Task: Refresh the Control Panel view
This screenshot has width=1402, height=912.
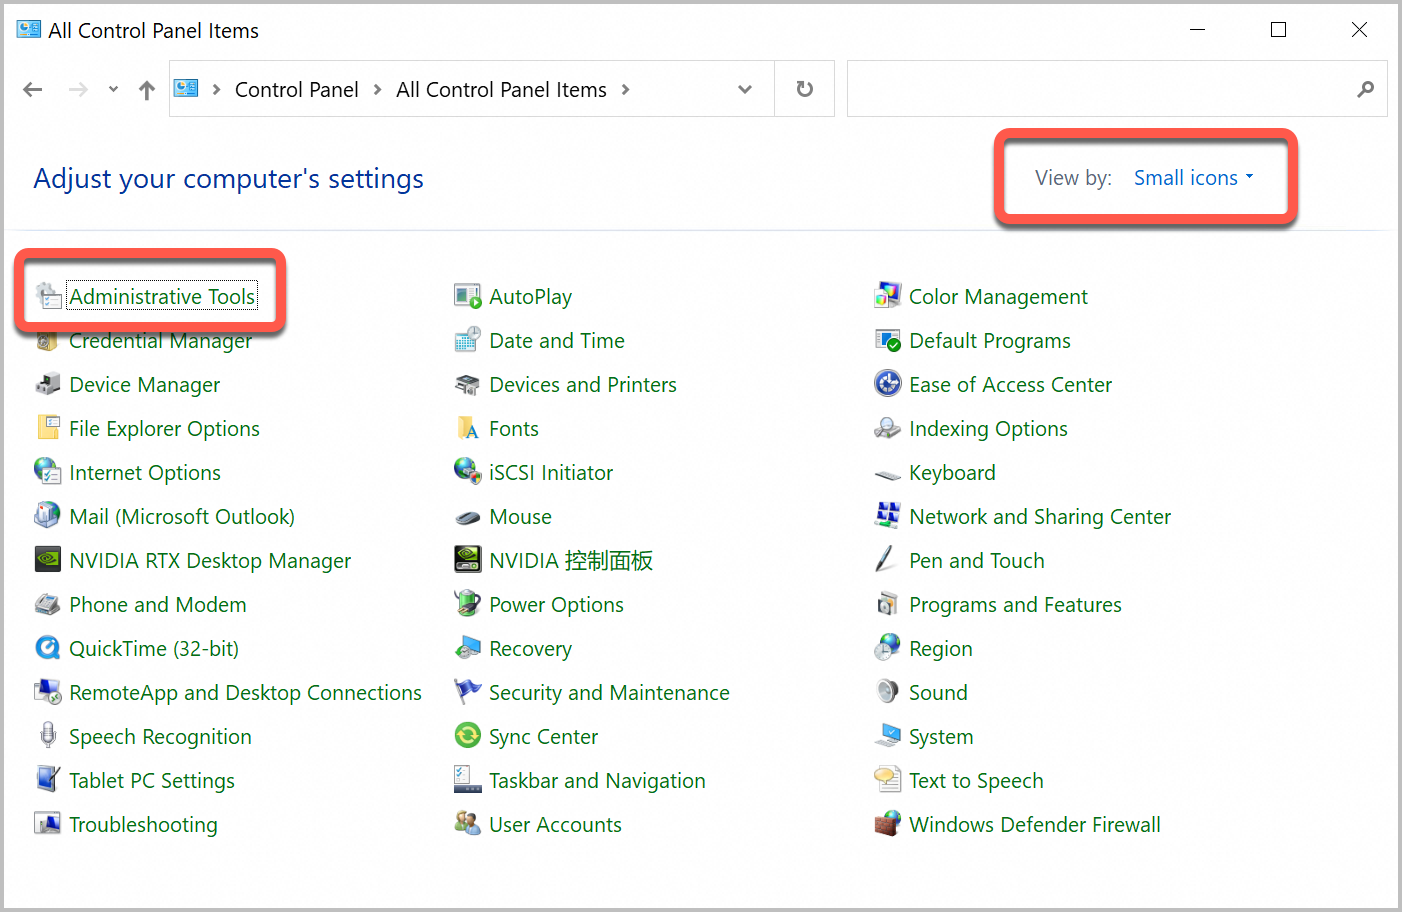Action: point(805,89)
